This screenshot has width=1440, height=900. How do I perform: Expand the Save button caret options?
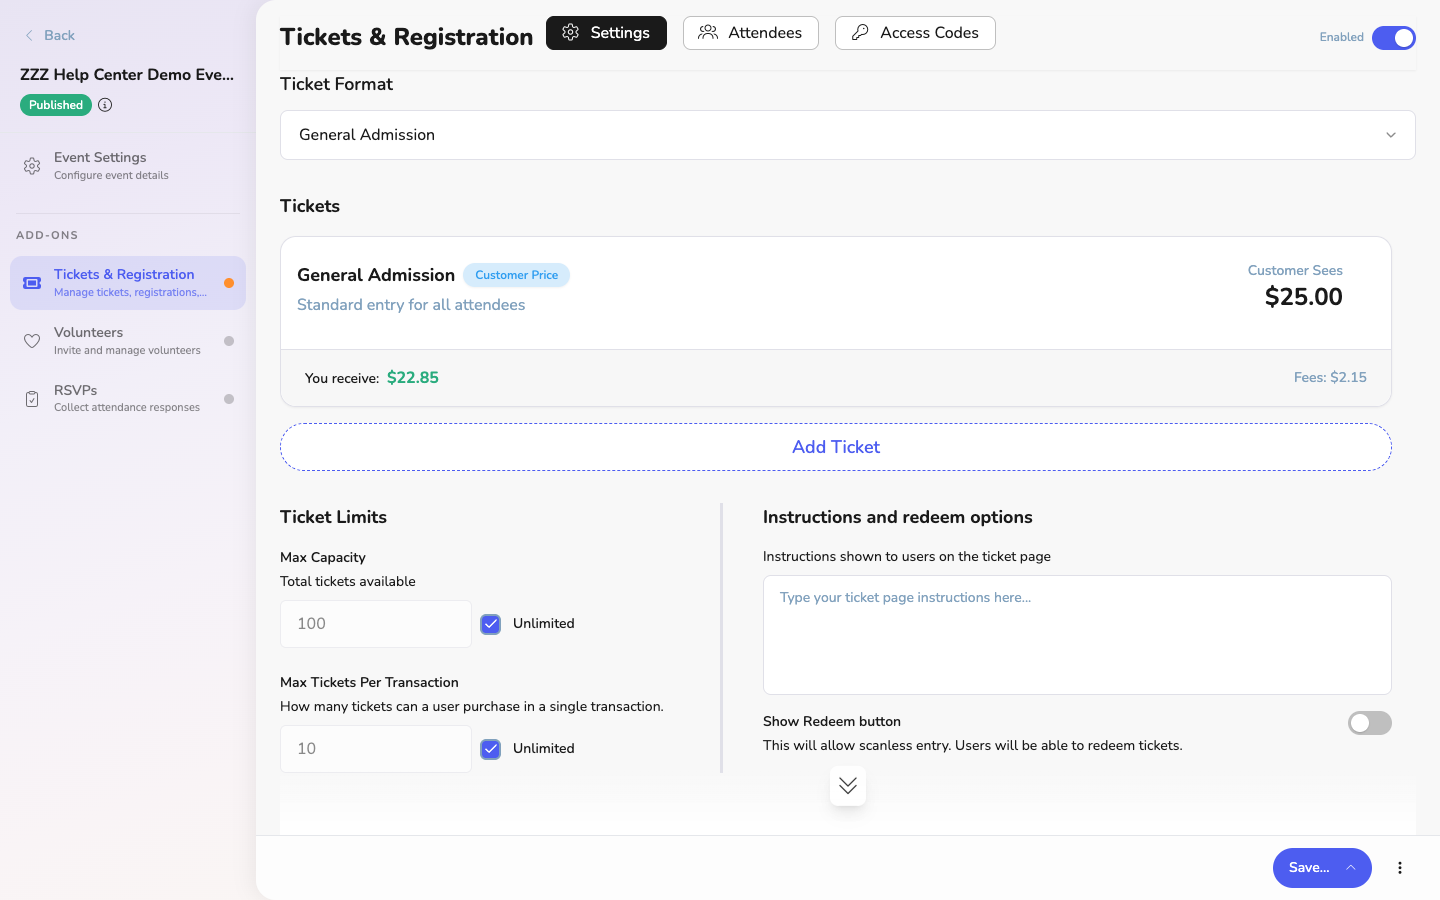click(1351, 868)
